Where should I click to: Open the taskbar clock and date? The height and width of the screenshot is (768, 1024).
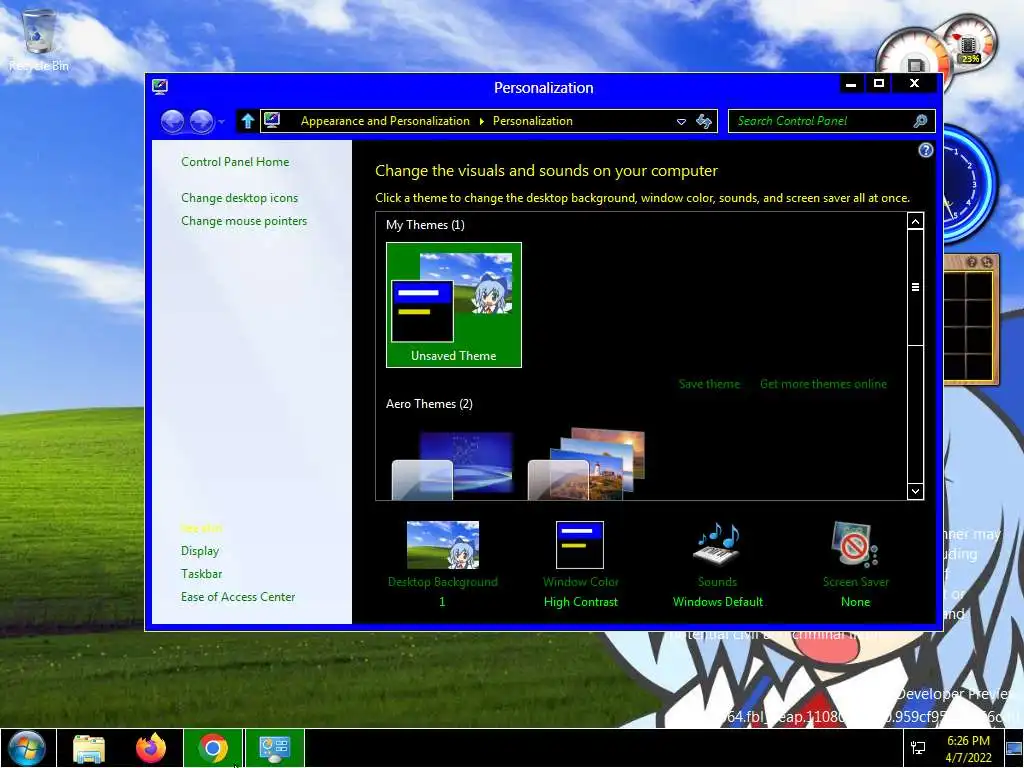pyautogui.click(x=969, y=749)
